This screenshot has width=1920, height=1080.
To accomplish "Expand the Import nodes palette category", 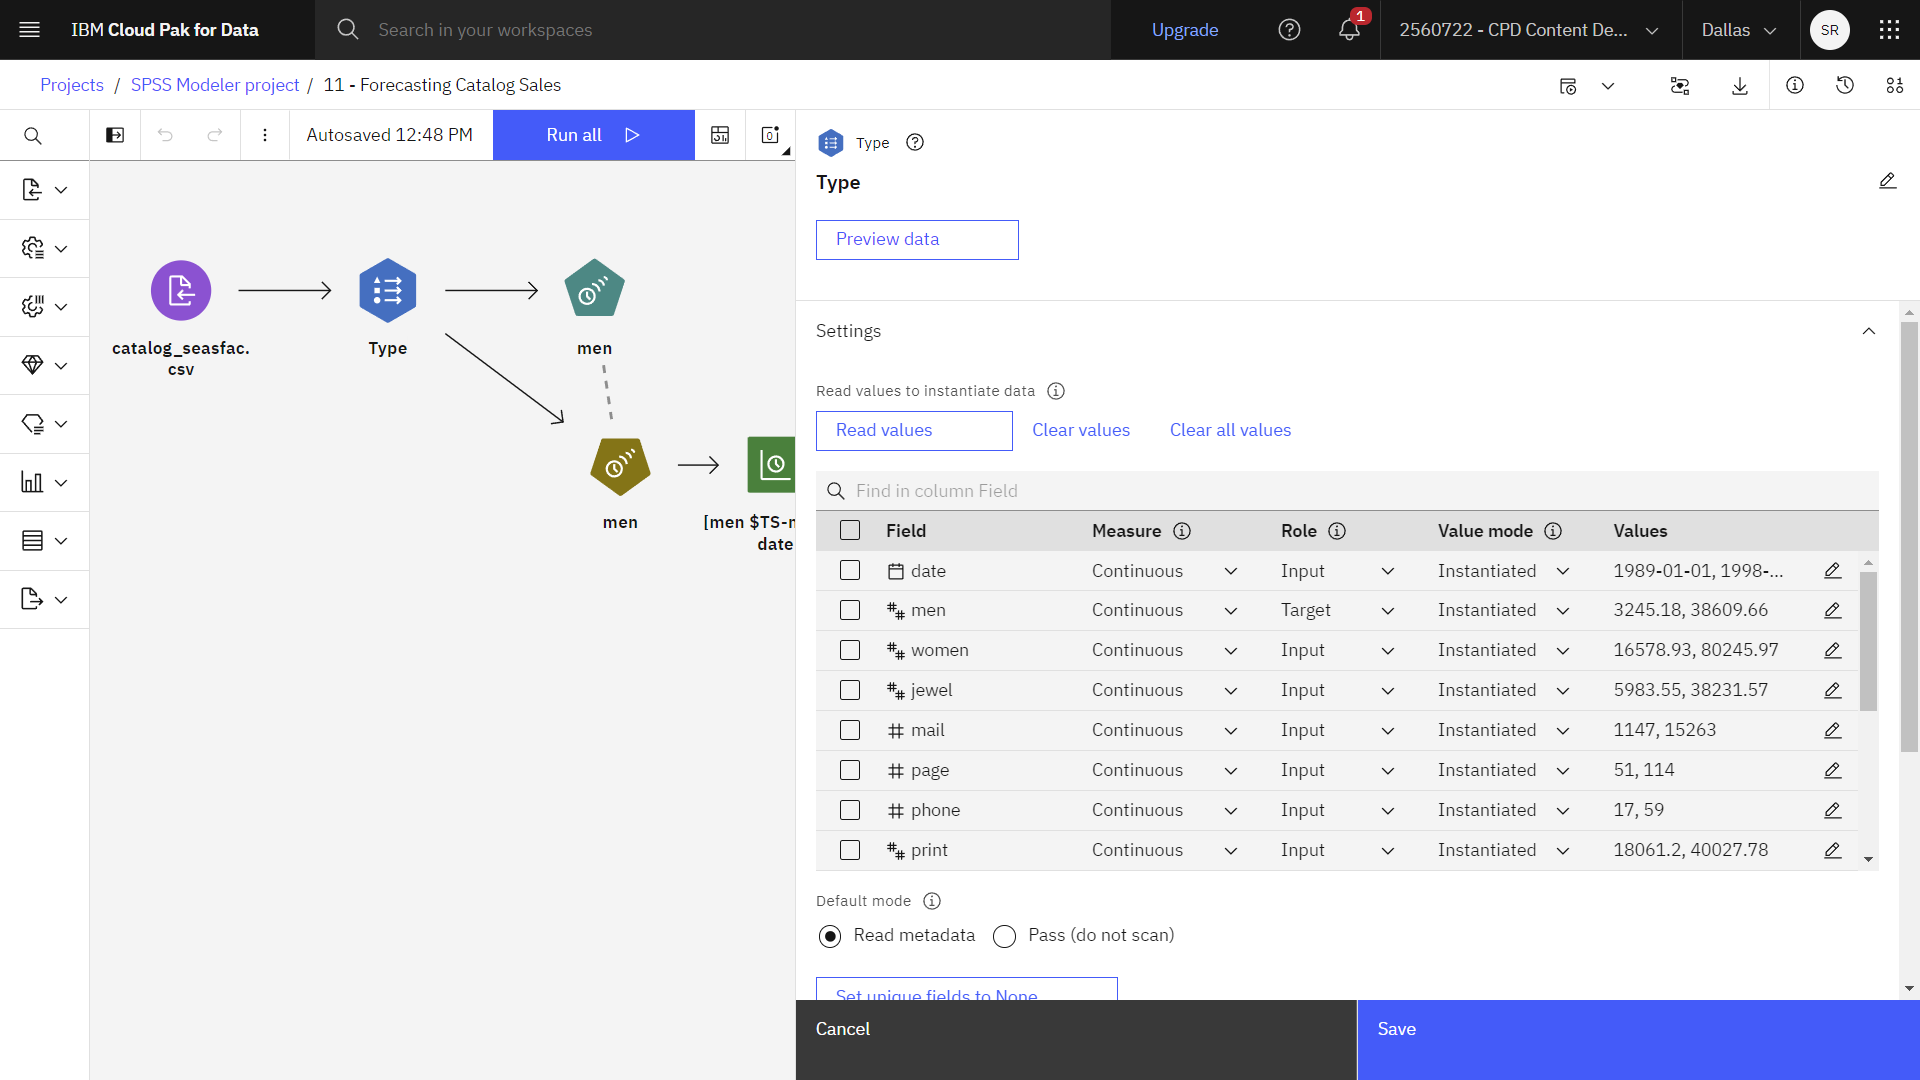I will 45,190.
